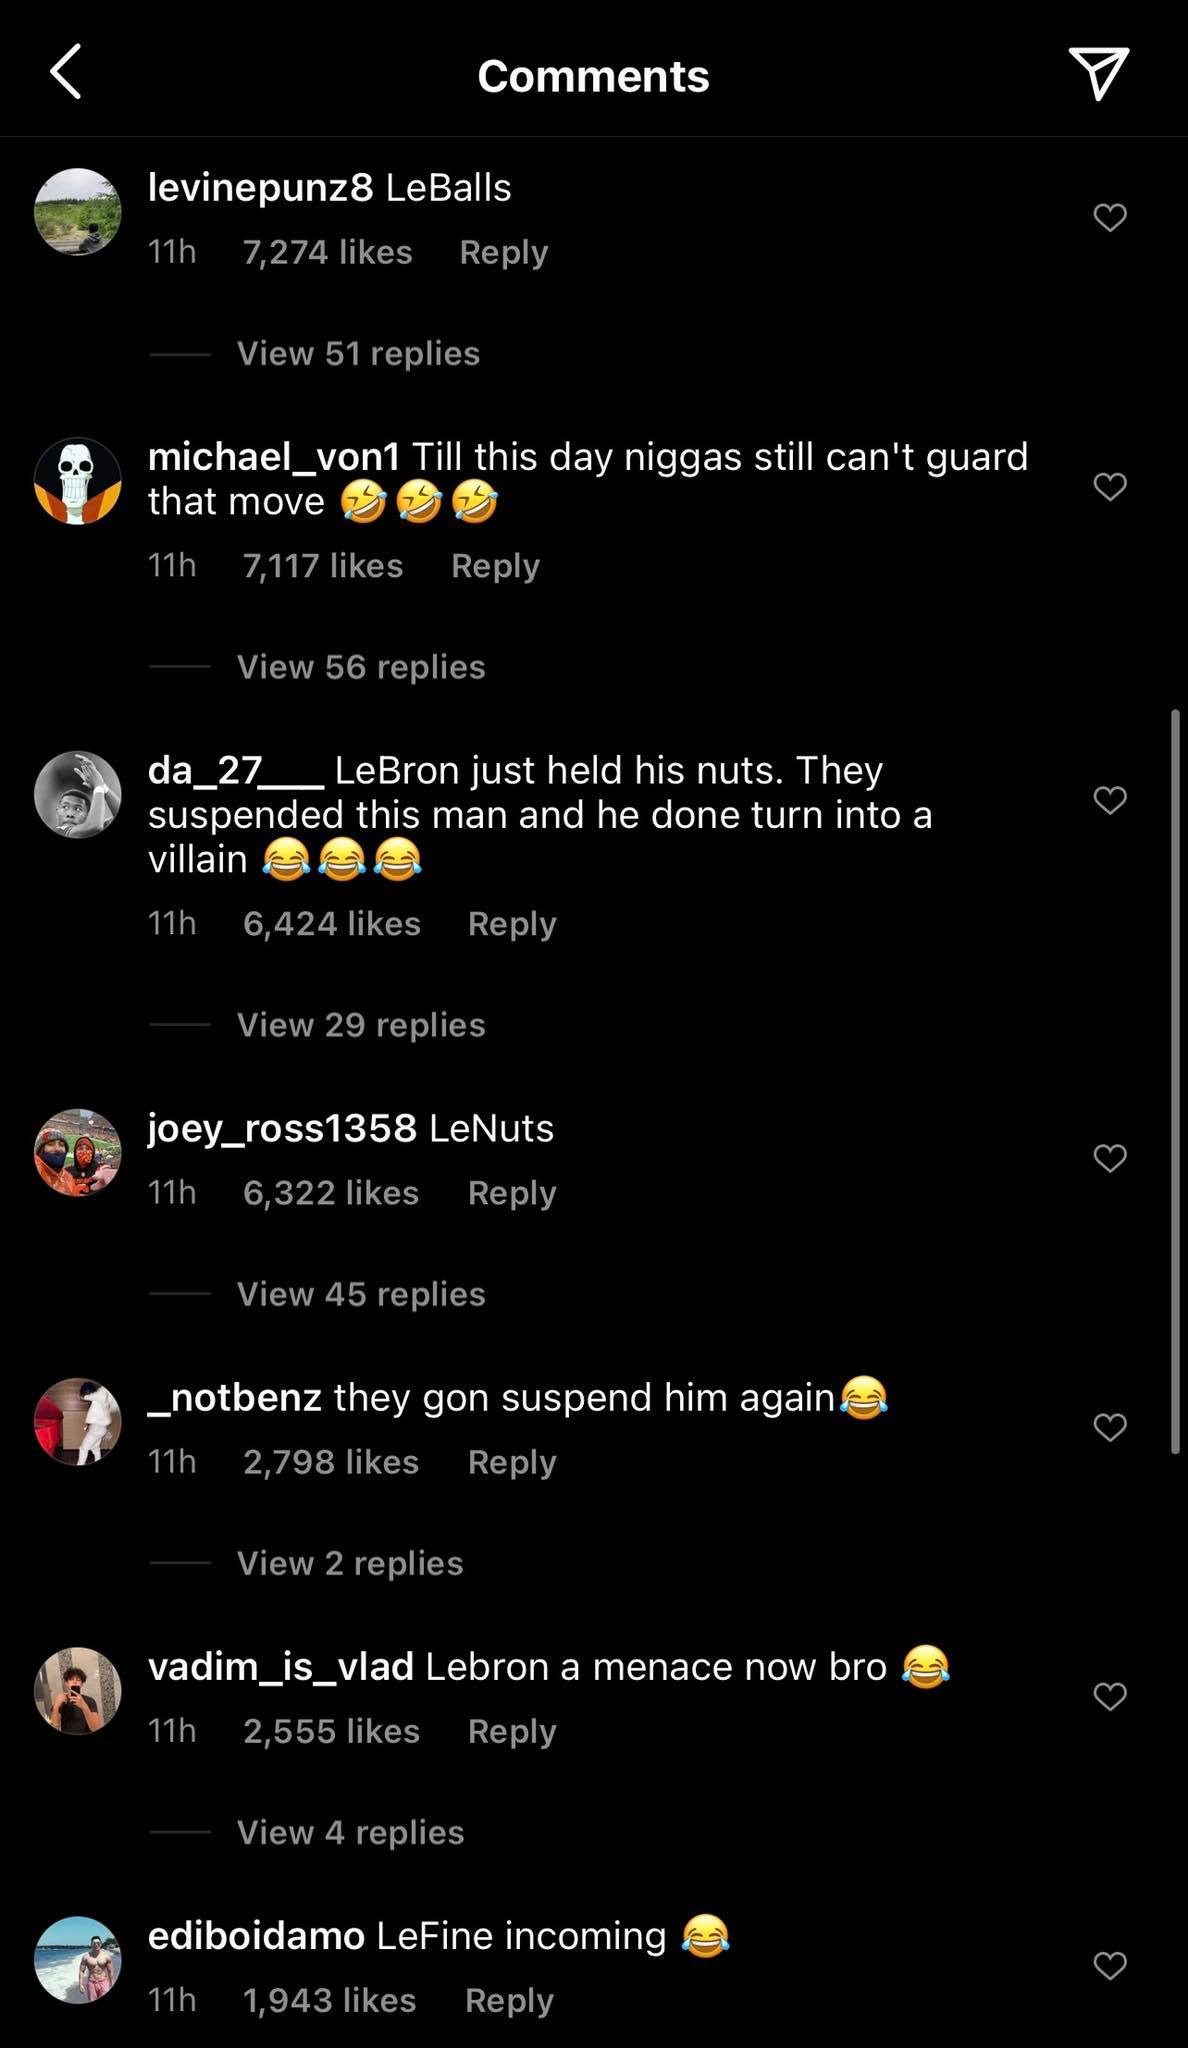Expand View 45 replies

(x=361, y=1294)
